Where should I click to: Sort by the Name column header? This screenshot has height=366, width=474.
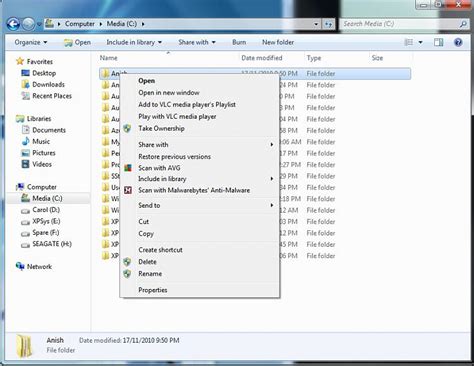pyautogui.click(x=109, y=58)
